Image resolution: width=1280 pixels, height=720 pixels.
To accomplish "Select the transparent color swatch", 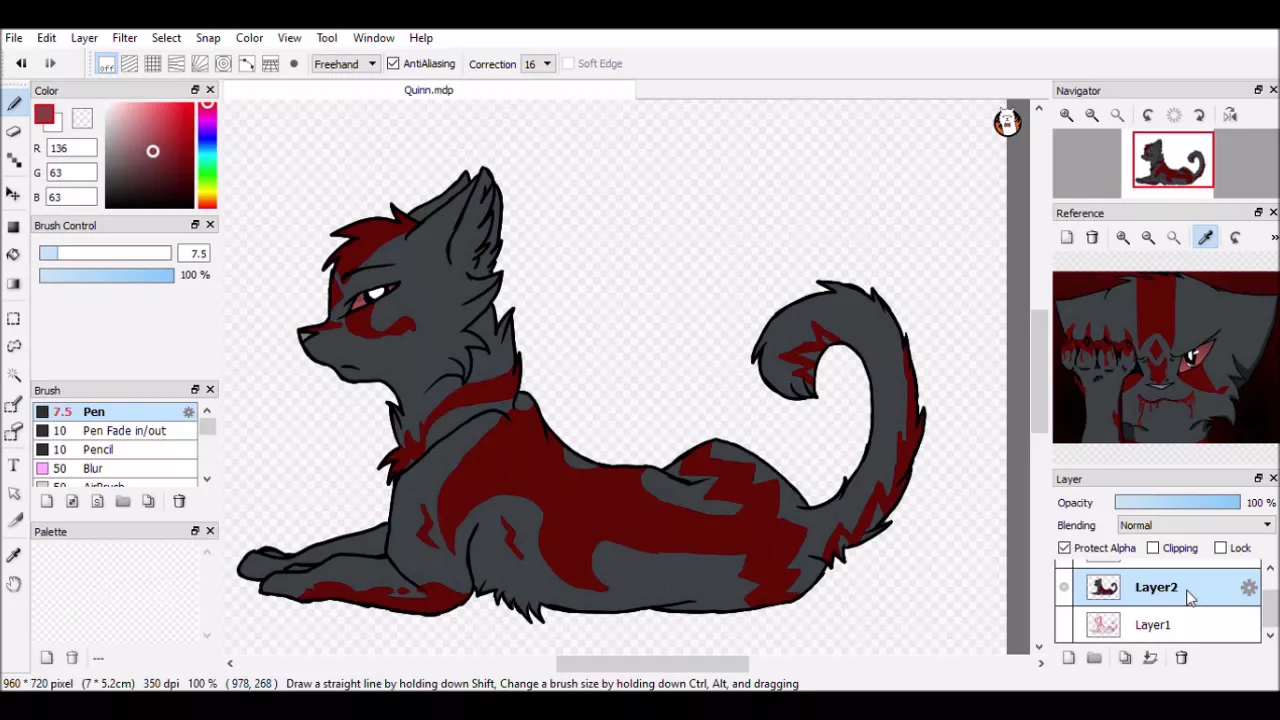I will tap(82, 117).
